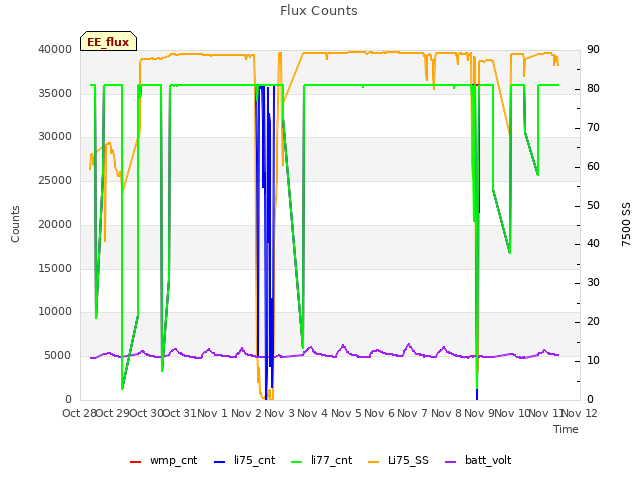Click the 50 right axis tick label
Viewport: 640px width, 480px height.
coord(593,206)
